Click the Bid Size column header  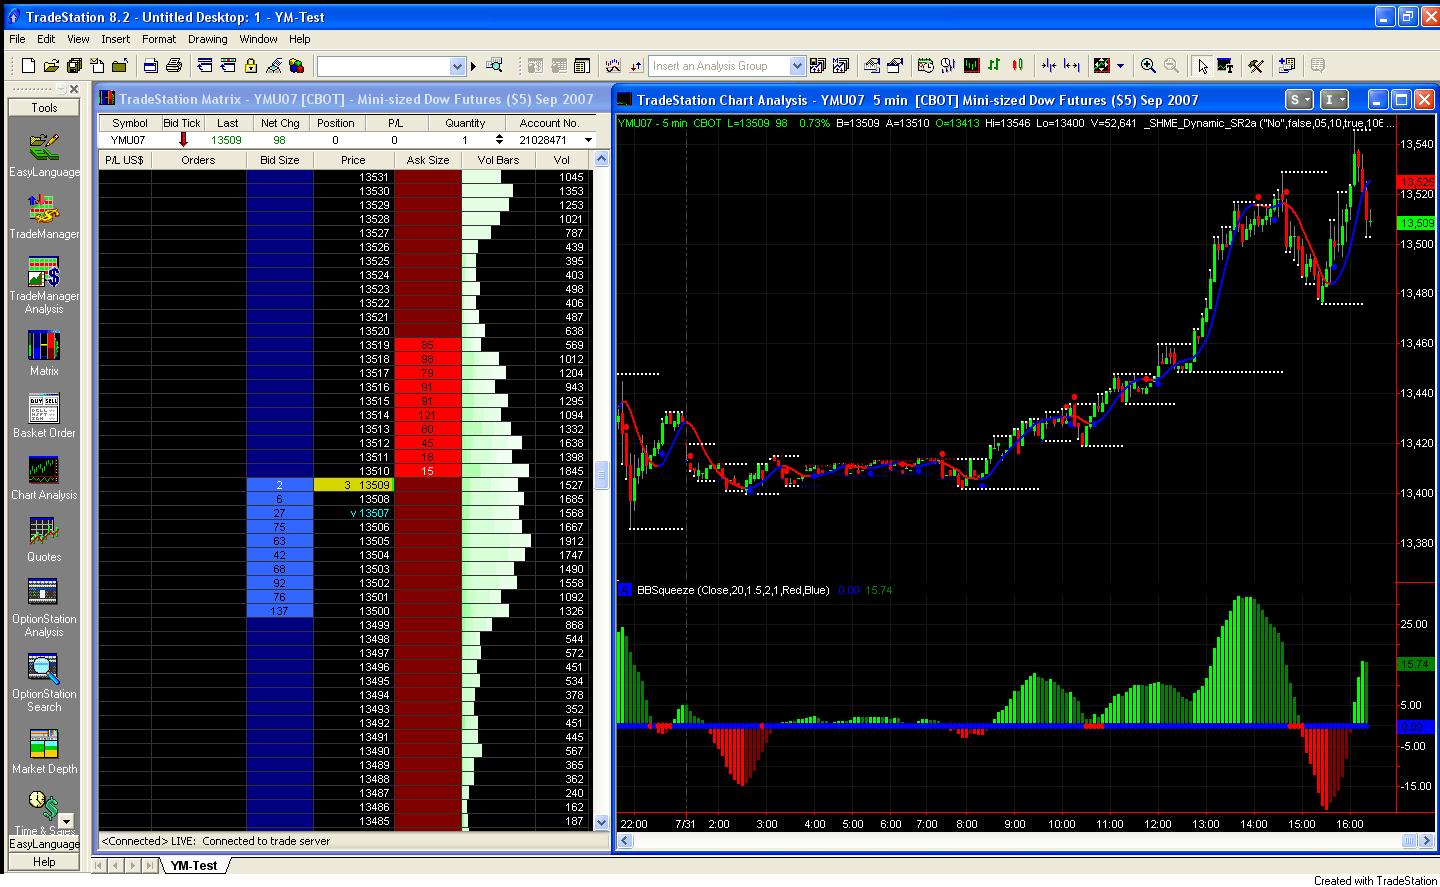pos(280,160)
